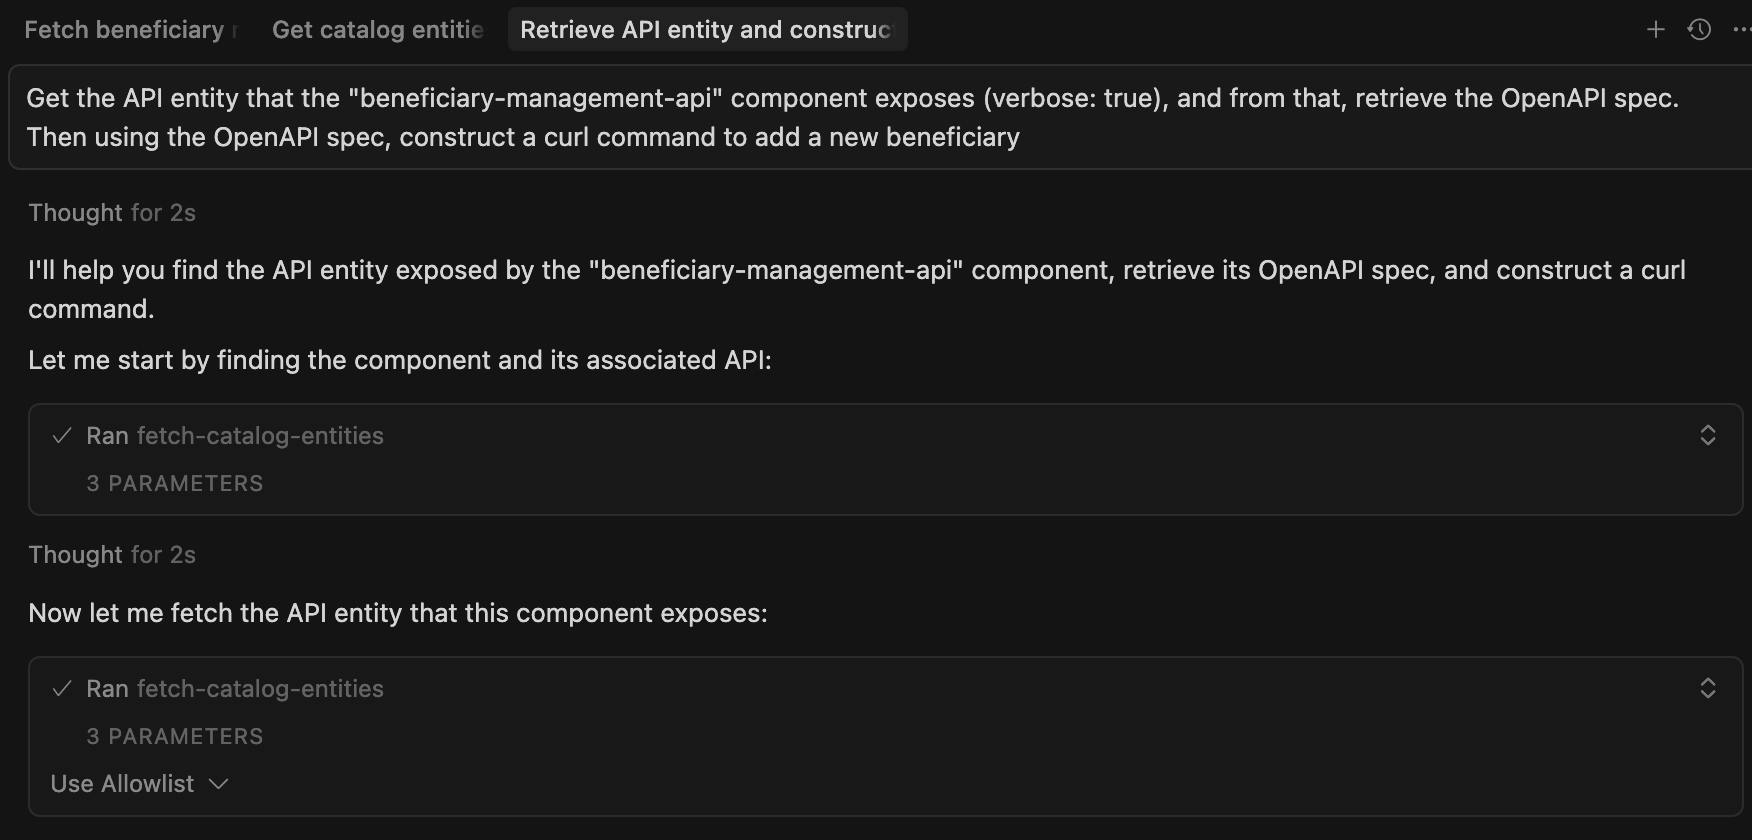
Task: Open the ellipsis more-options menu
Action: click(x=1741, y=29)
